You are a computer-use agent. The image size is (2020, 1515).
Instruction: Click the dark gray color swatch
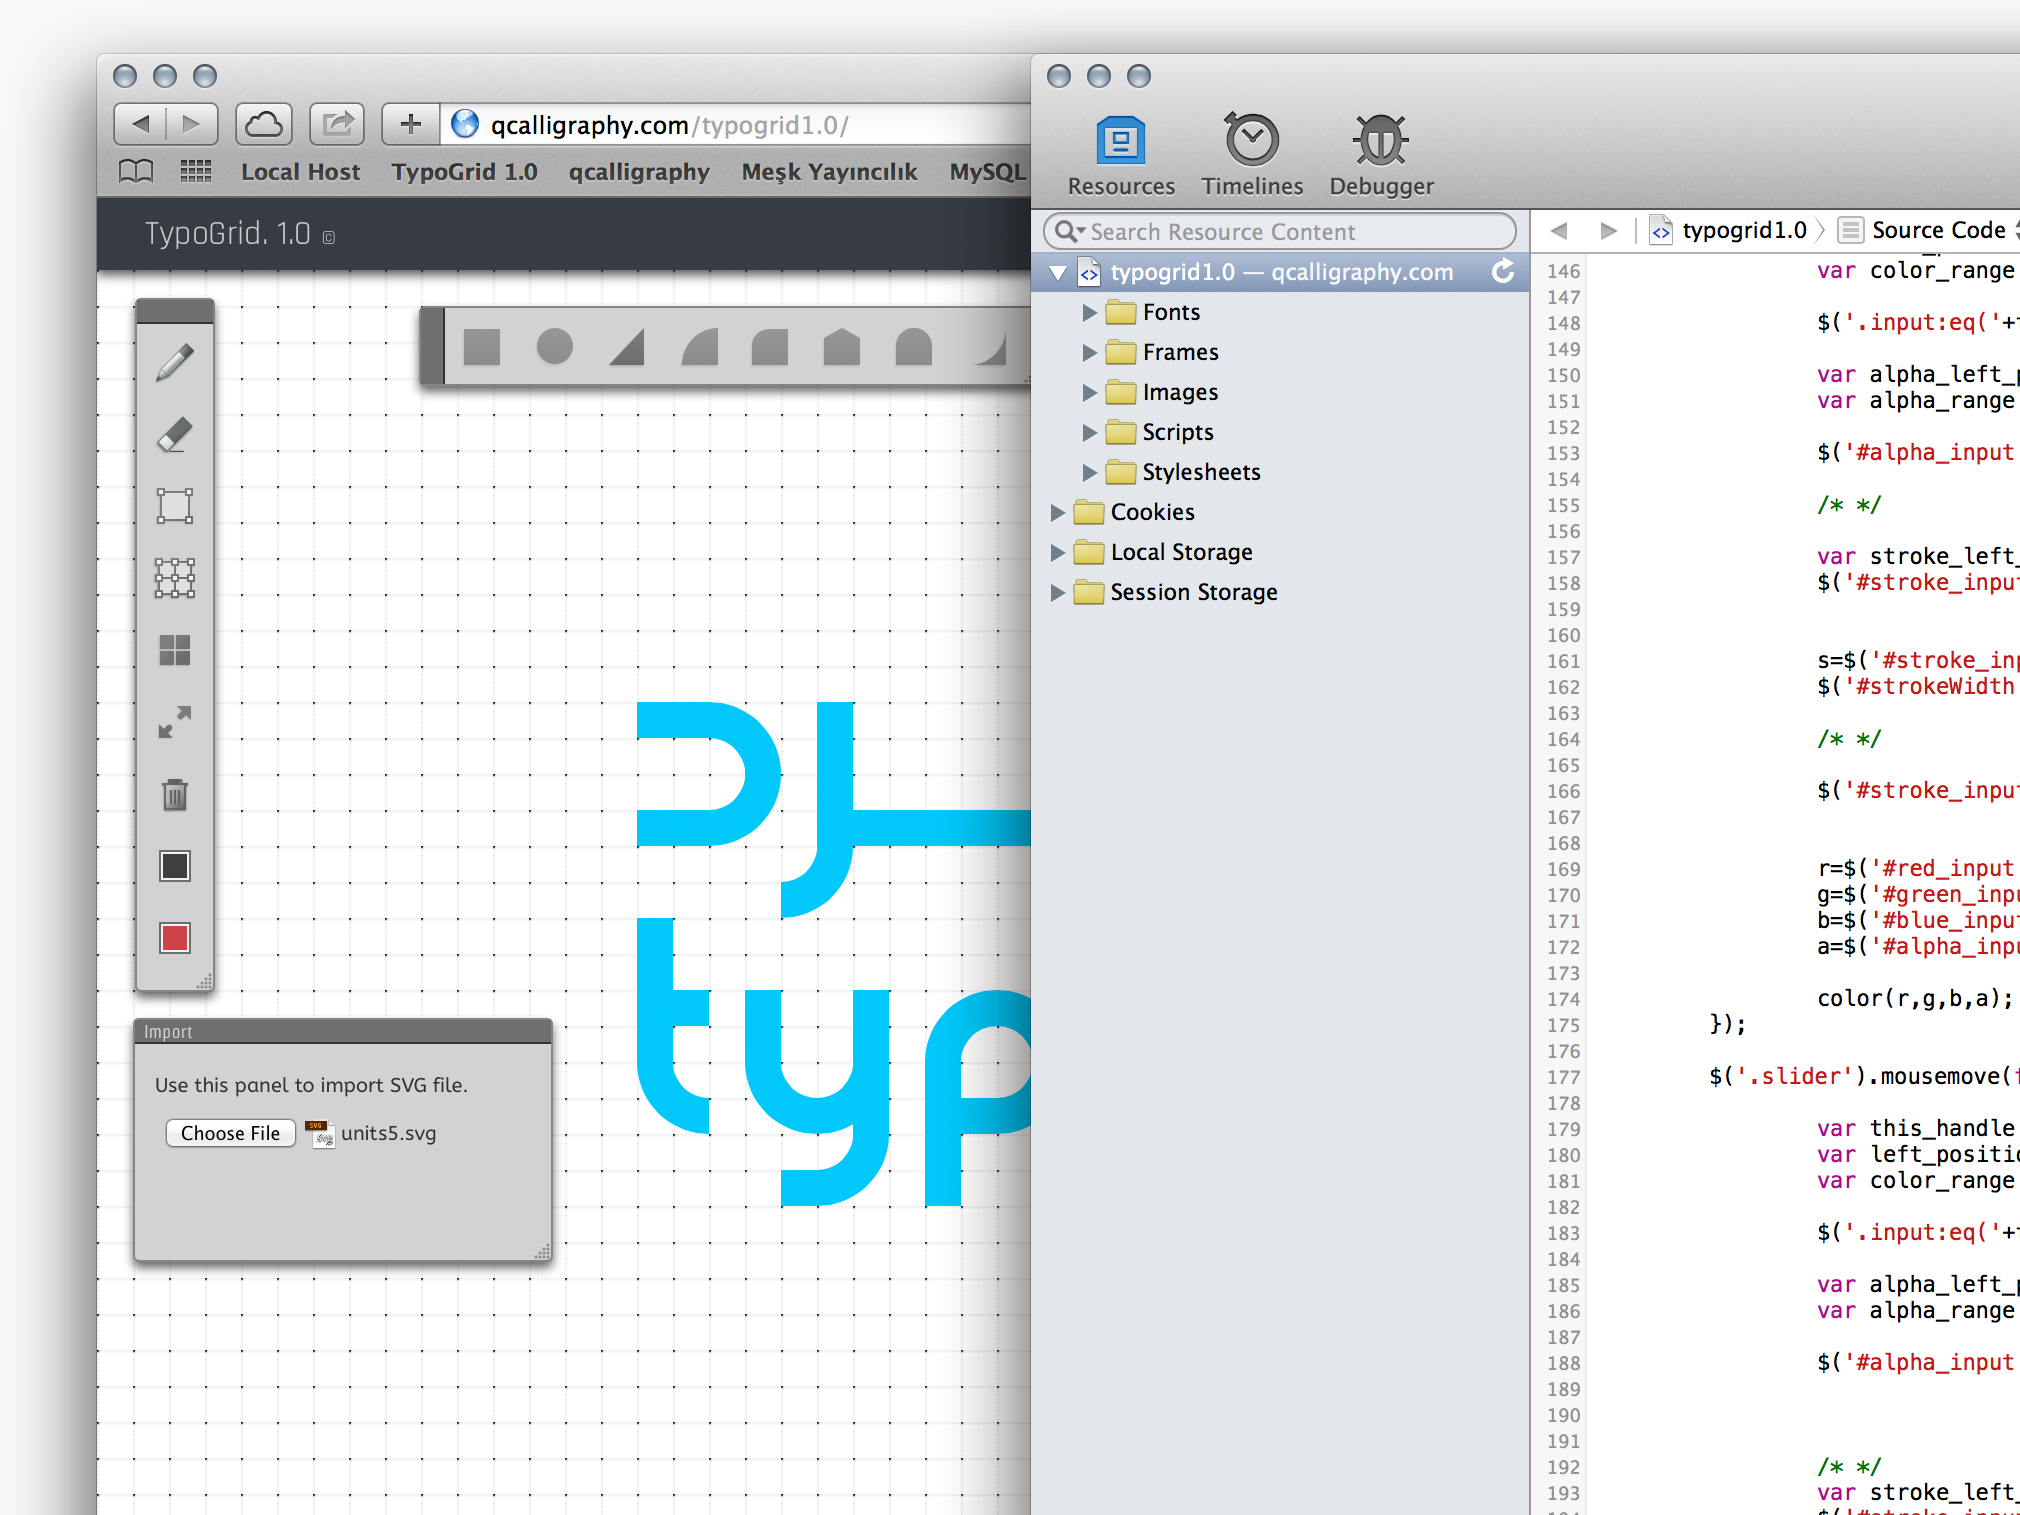(175, 866)
